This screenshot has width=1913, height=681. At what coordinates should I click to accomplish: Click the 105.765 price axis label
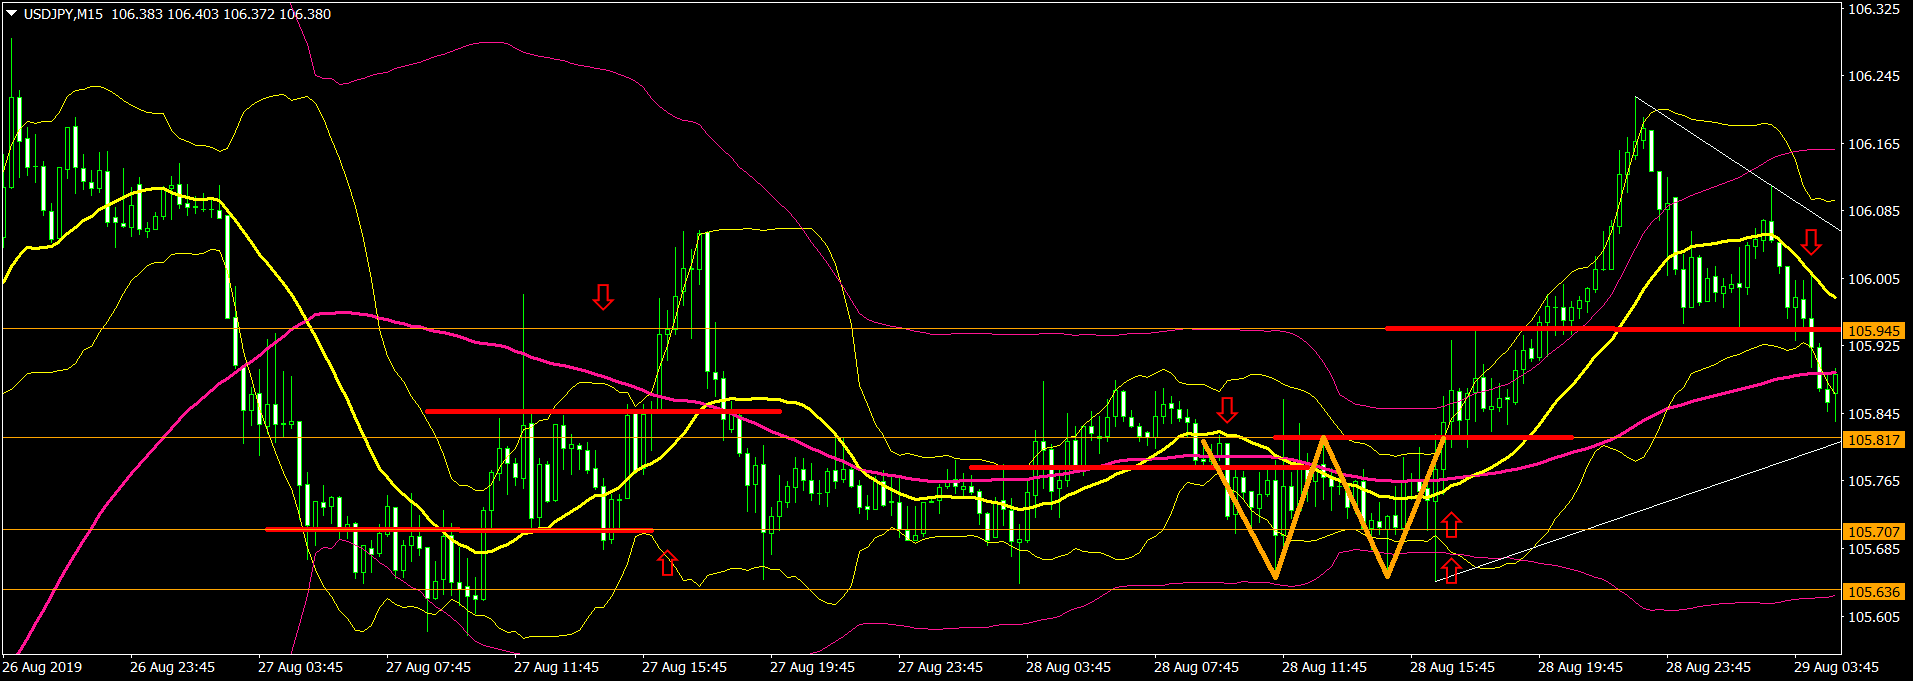(1874, 481)
